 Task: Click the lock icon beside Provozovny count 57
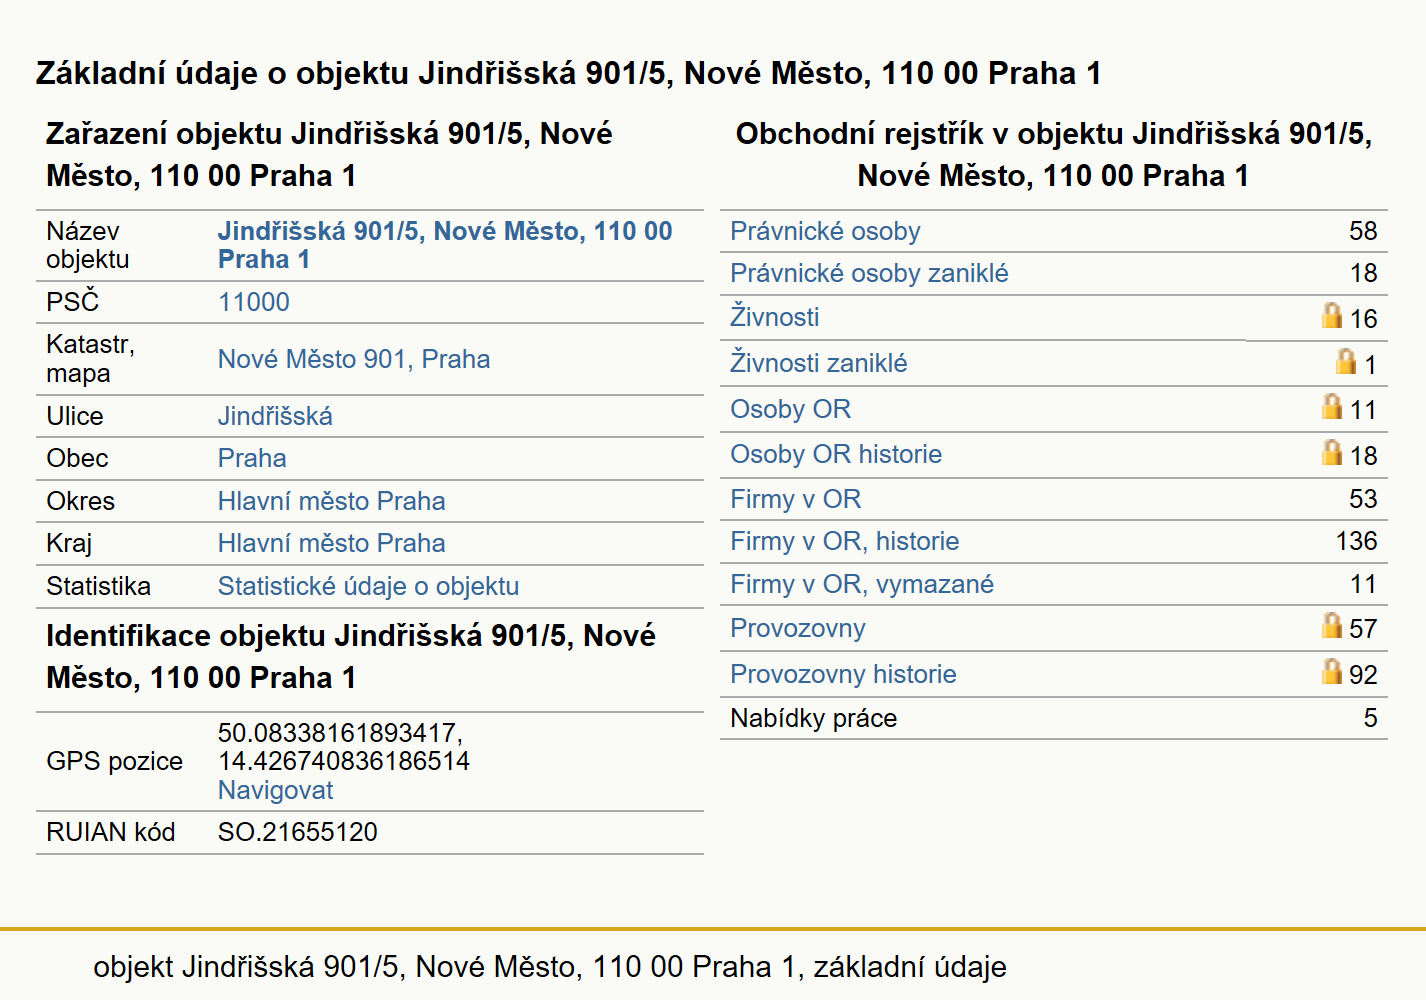1331,625
